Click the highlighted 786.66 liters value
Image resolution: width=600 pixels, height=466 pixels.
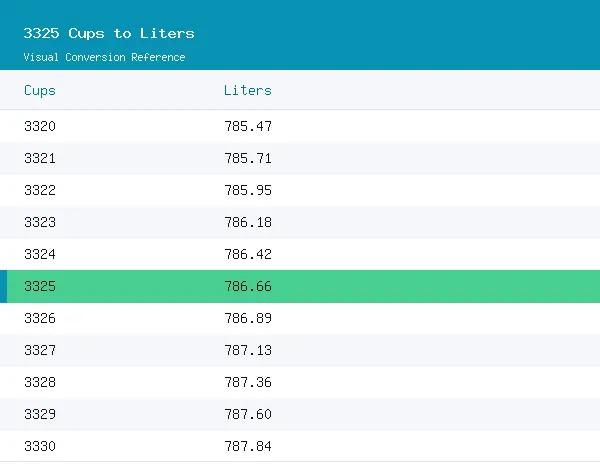click(x=248, y=286)
